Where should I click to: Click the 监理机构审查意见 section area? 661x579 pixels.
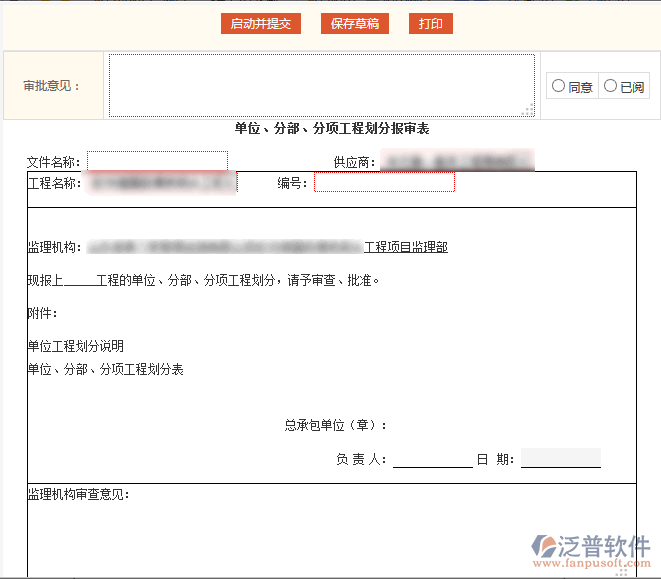click(x=330, y=530)
